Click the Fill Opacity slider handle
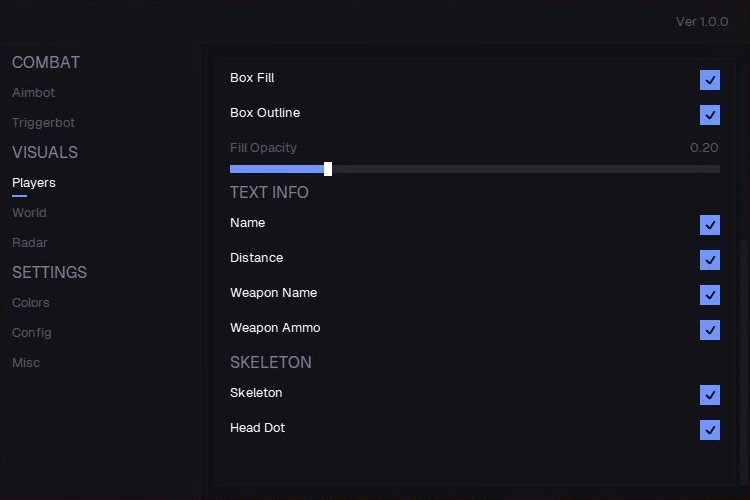 click(328, 169)
